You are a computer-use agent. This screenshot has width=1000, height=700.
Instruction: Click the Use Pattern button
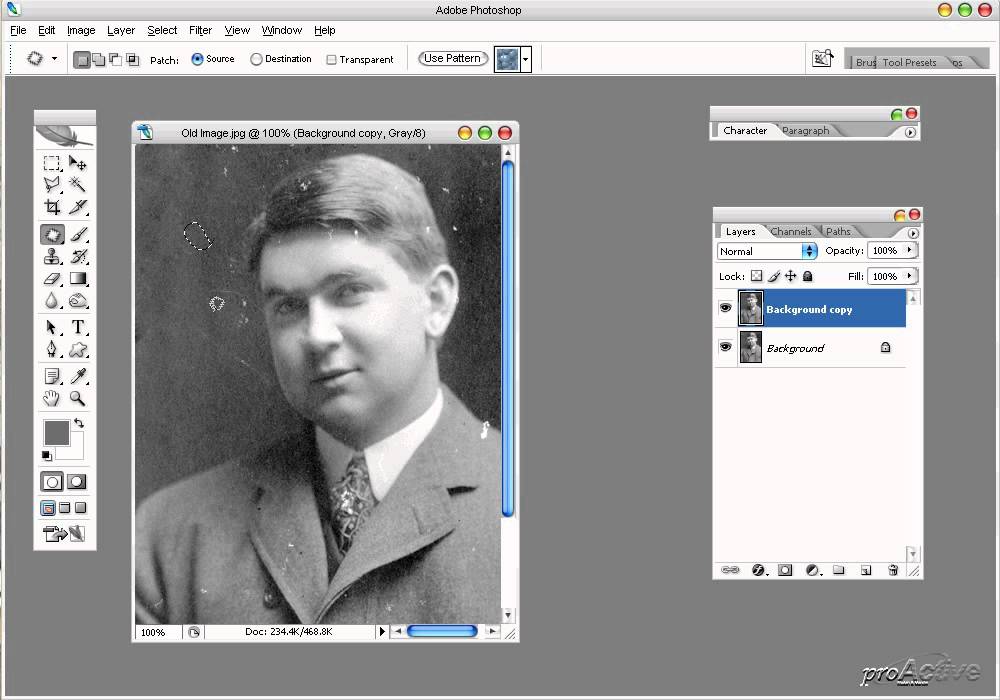453,58
